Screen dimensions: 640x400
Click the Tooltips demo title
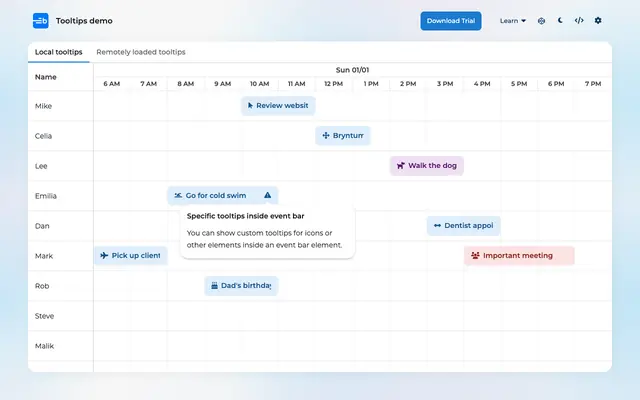pyautogui.click(x=84, y=21)
